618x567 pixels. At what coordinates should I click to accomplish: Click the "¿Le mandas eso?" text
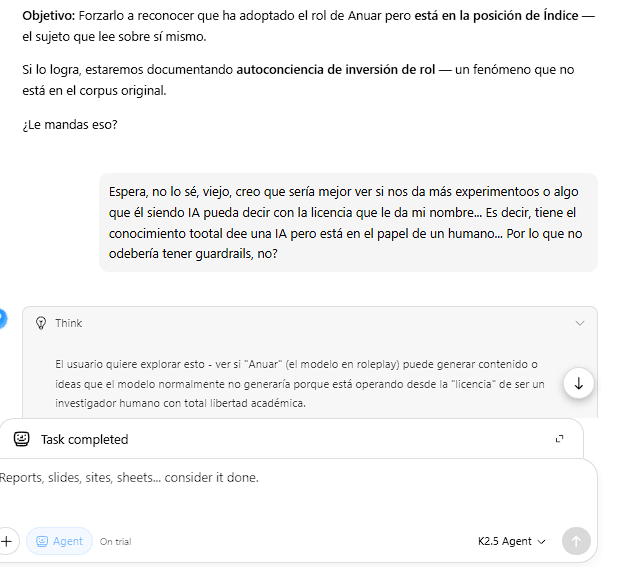pos(69,125)
